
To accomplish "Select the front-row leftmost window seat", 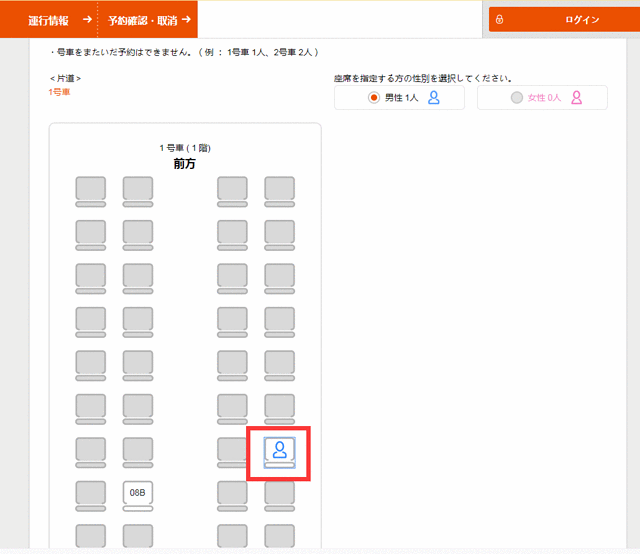I will (x=91, y=189).
